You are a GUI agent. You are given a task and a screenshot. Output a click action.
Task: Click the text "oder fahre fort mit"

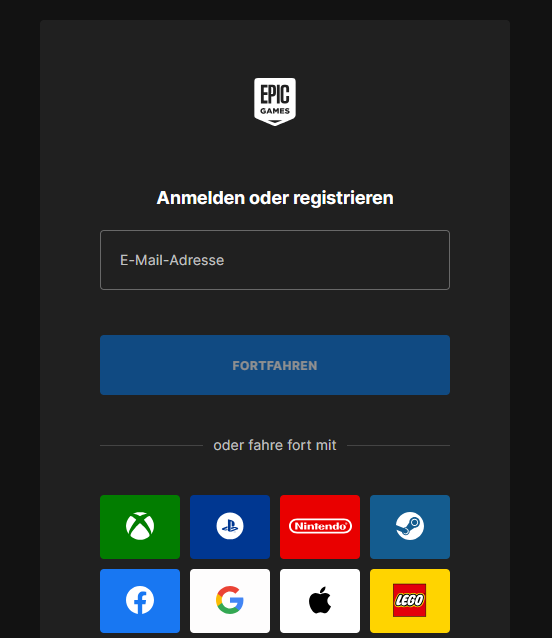point(275,445)
